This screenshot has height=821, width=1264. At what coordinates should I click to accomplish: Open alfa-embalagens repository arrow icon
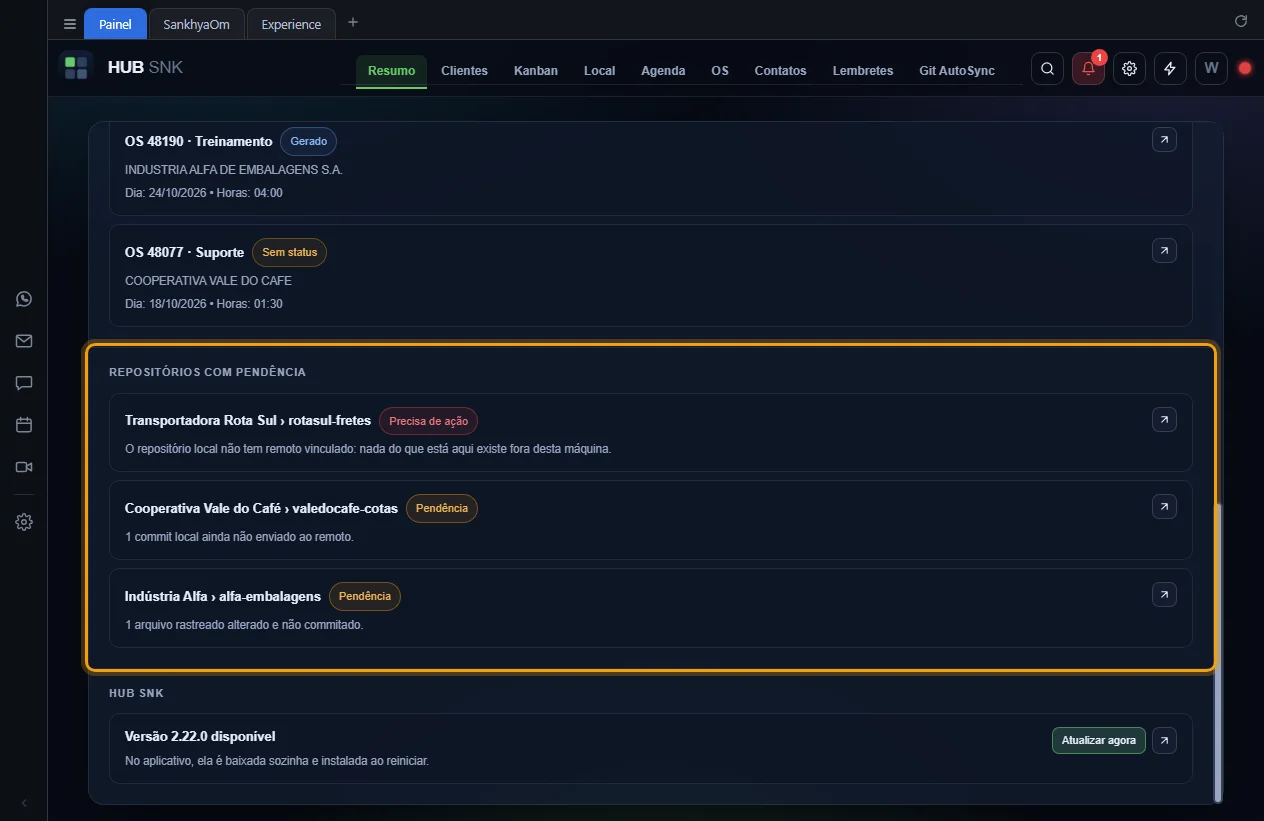click(1164, 595)
